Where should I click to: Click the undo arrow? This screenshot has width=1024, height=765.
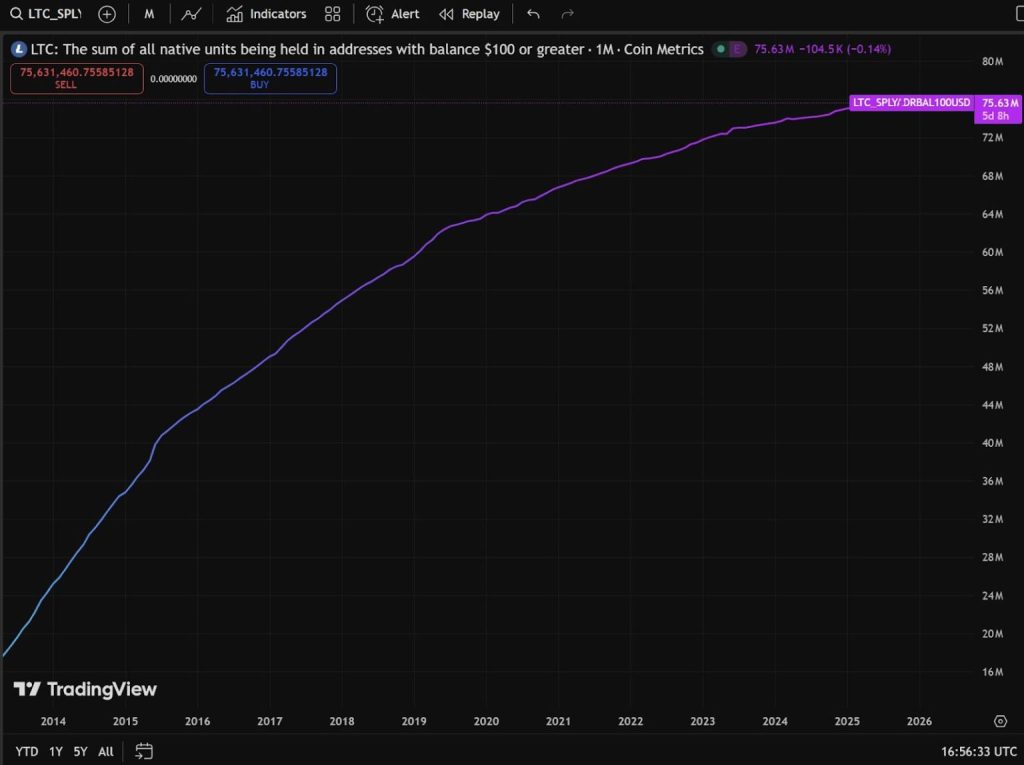[533, 14]
